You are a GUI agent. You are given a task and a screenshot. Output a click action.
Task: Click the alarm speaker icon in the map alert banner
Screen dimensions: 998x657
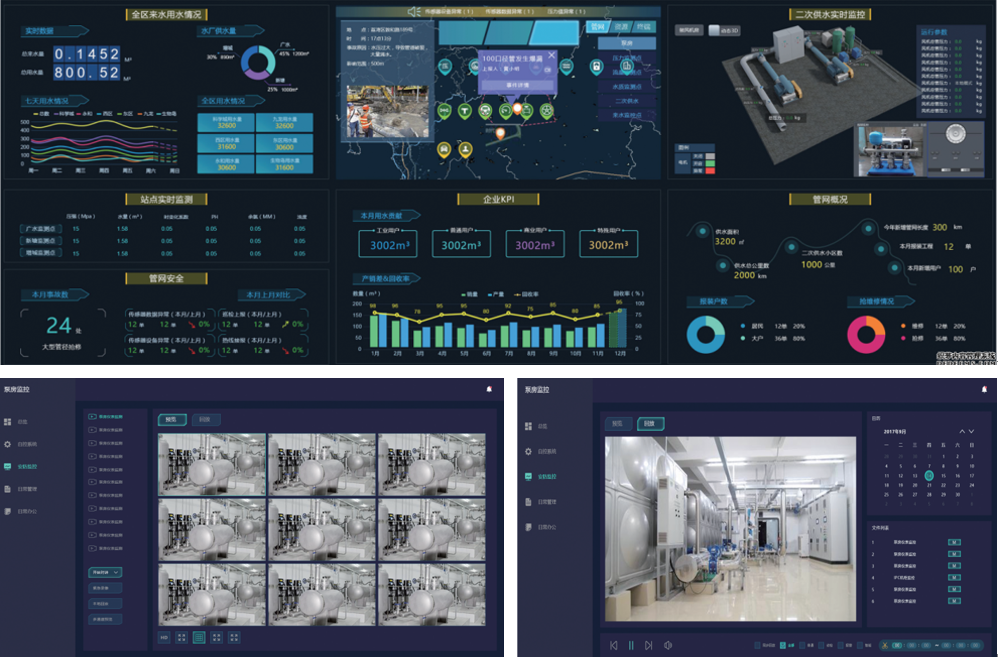(x=414, y=11)
